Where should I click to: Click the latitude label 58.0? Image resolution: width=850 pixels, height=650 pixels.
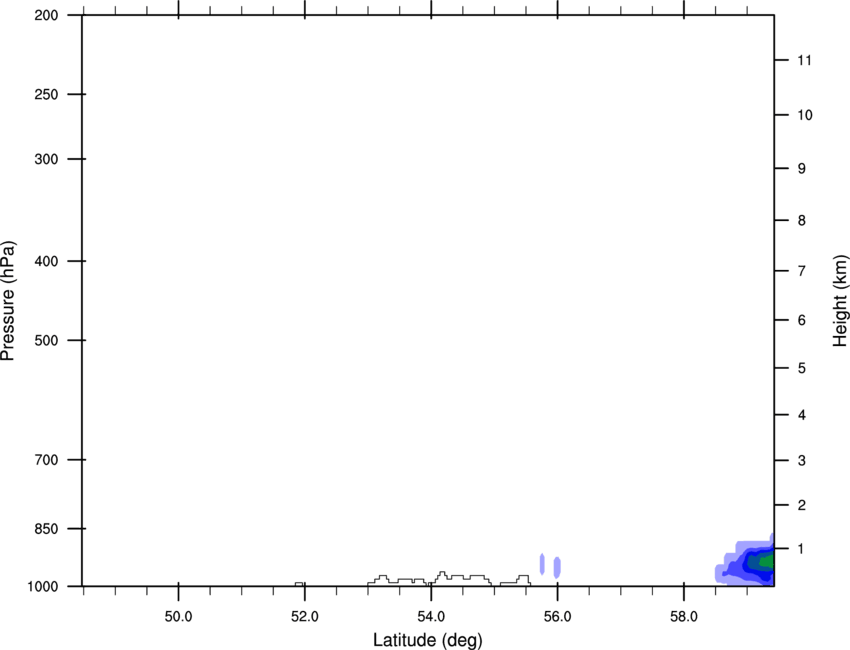684,617
